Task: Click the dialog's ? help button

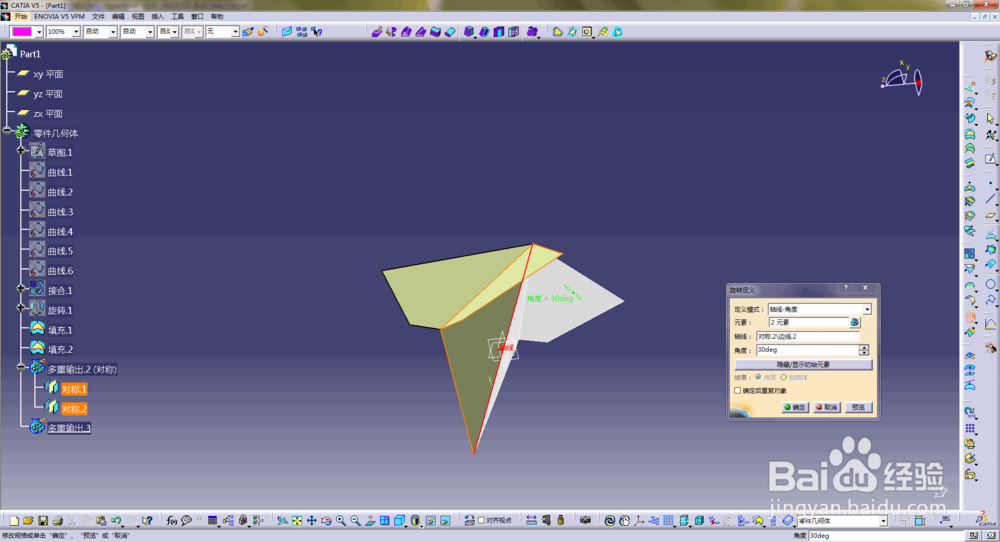Action: [846, 288]
